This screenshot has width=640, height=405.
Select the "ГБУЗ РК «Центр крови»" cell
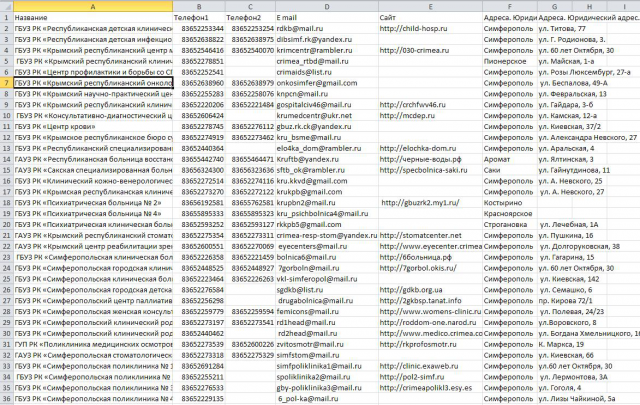93,127
